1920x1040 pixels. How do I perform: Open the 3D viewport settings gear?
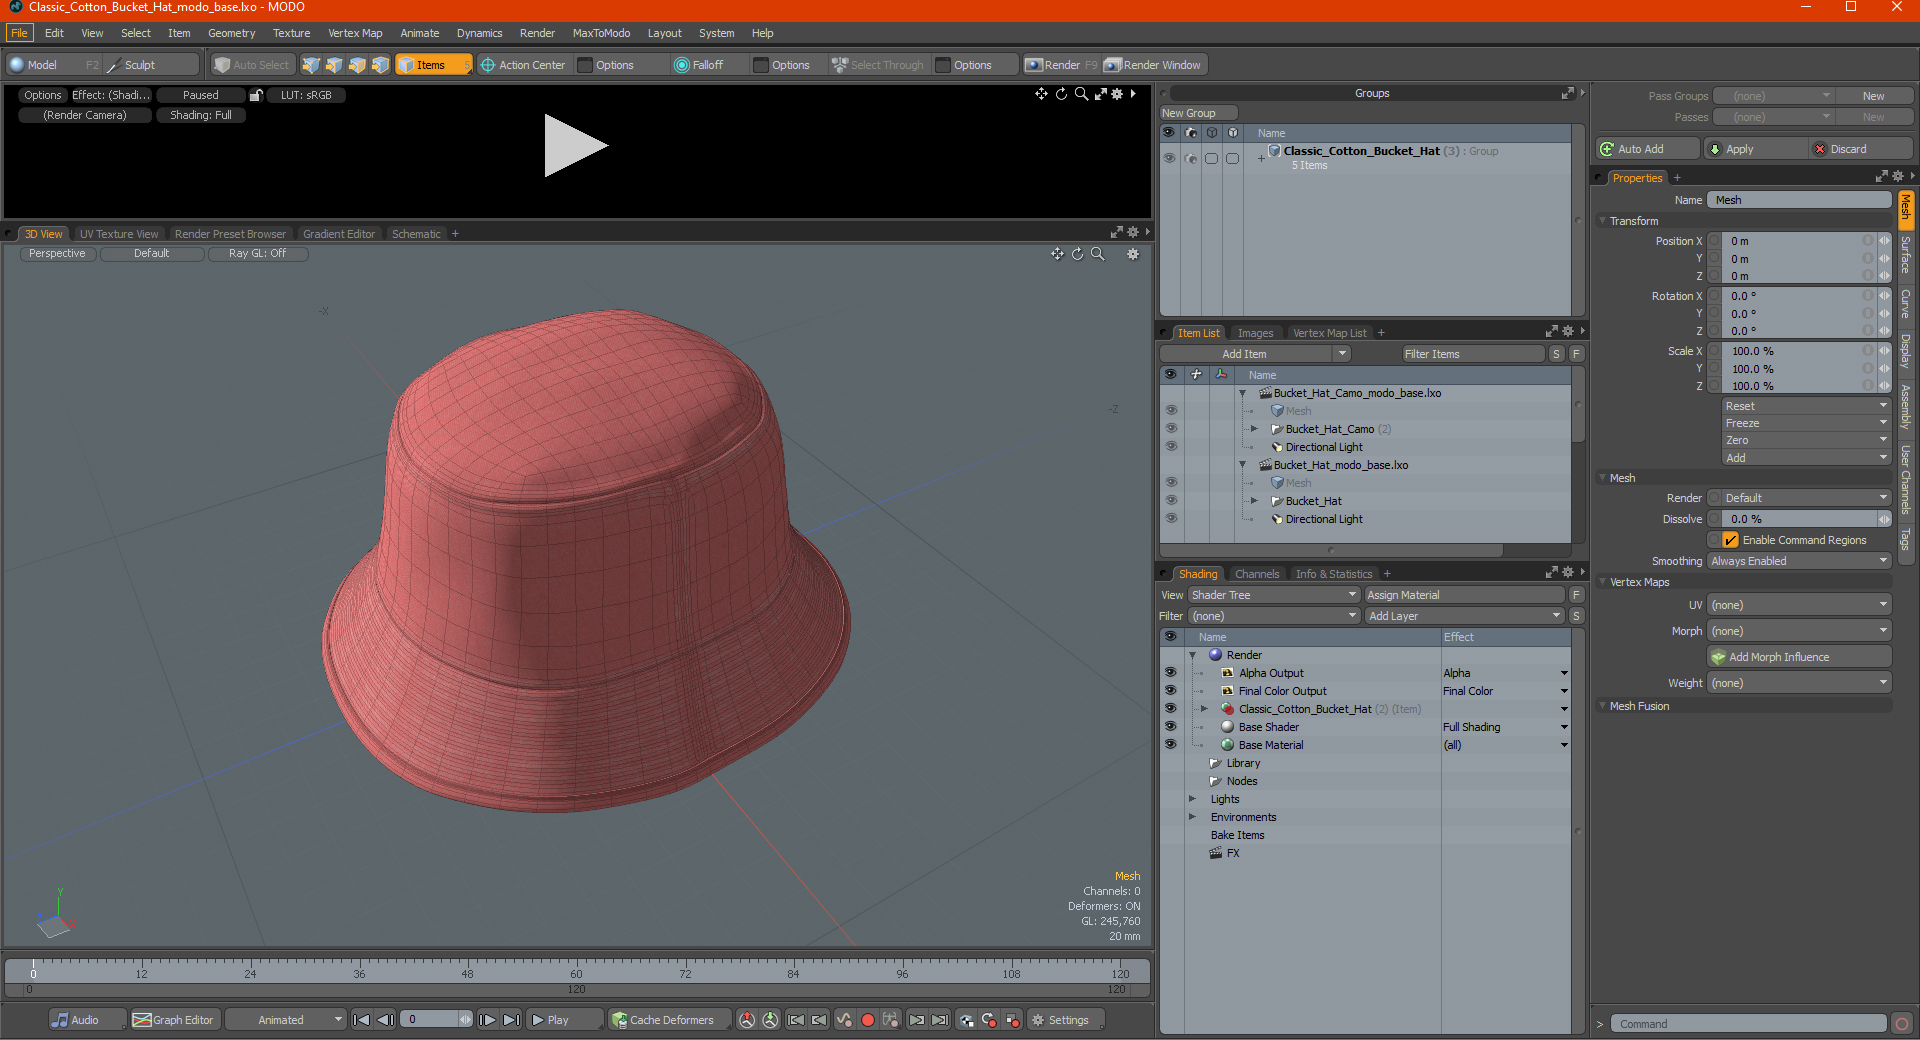coord(1133,254)
